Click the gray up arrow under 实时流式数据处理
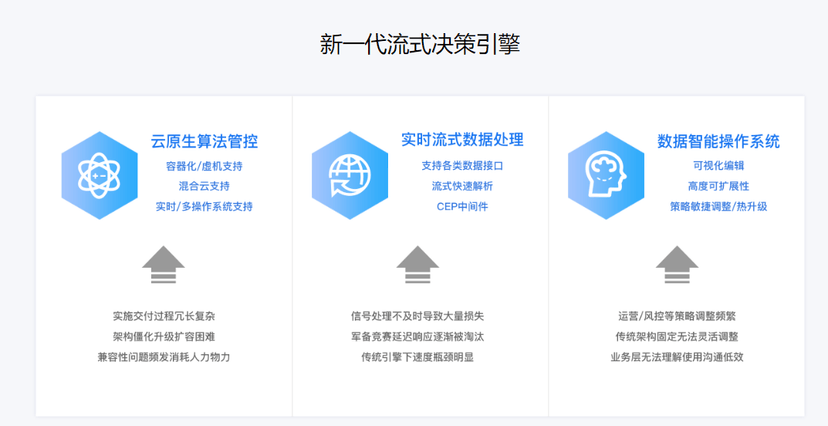 tap(418, 264)
